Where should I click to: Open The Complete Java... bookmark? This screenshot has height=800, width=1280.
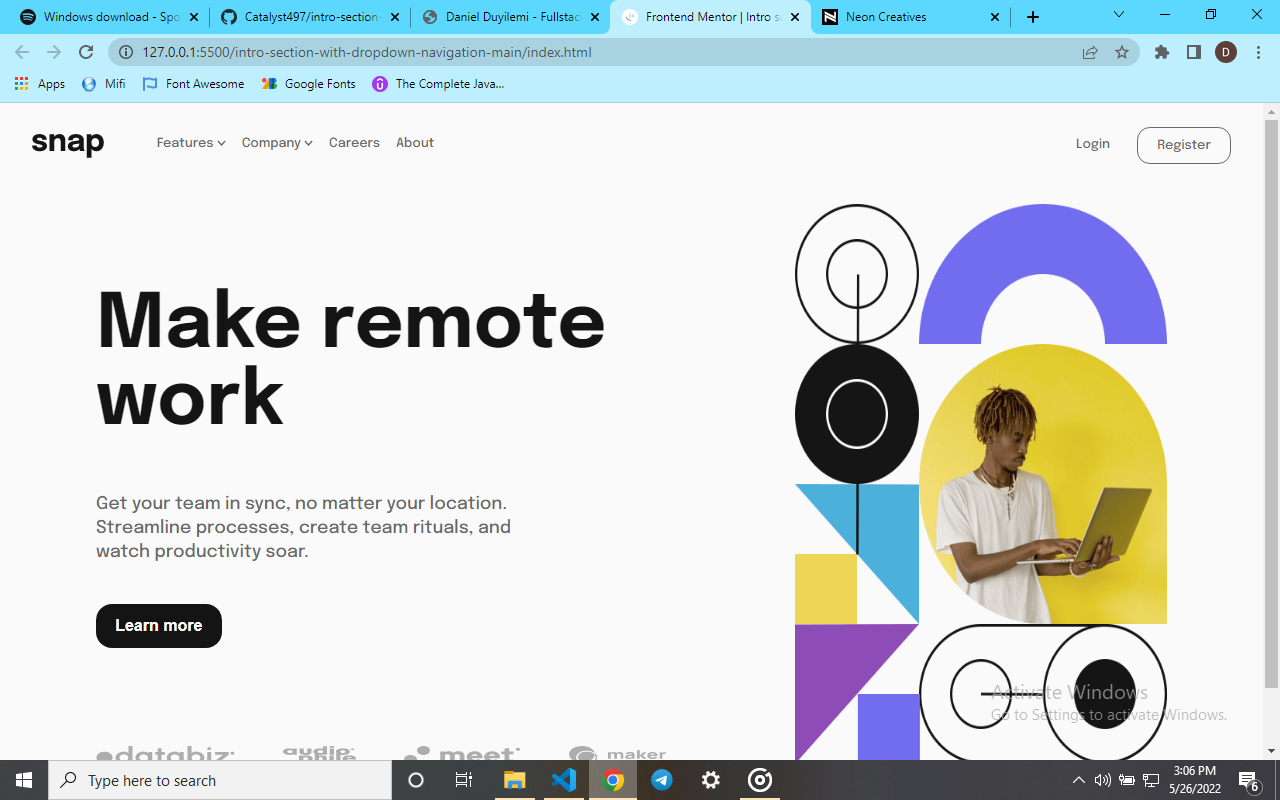[438, 84]
